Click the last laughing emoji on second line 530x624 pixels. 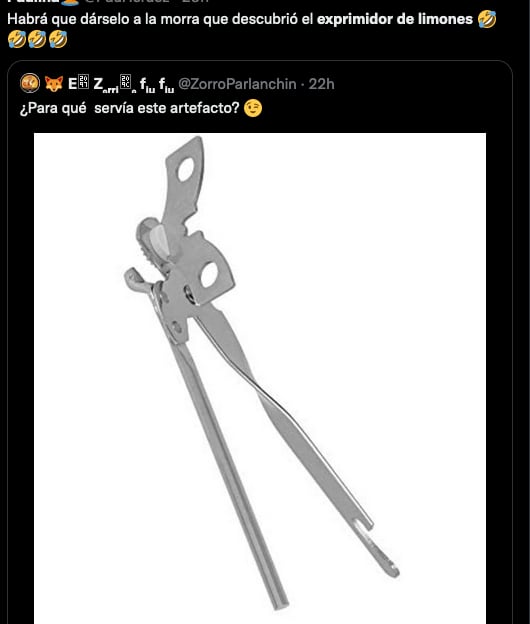(x=58, y=39)
